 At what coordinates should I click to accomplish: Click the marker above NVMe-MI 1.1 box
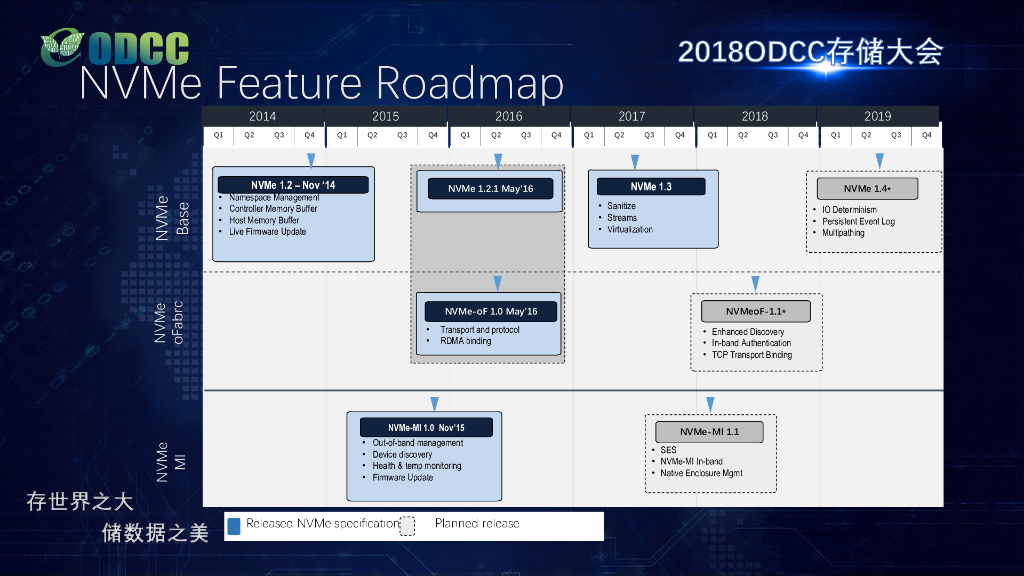point(710,404)
